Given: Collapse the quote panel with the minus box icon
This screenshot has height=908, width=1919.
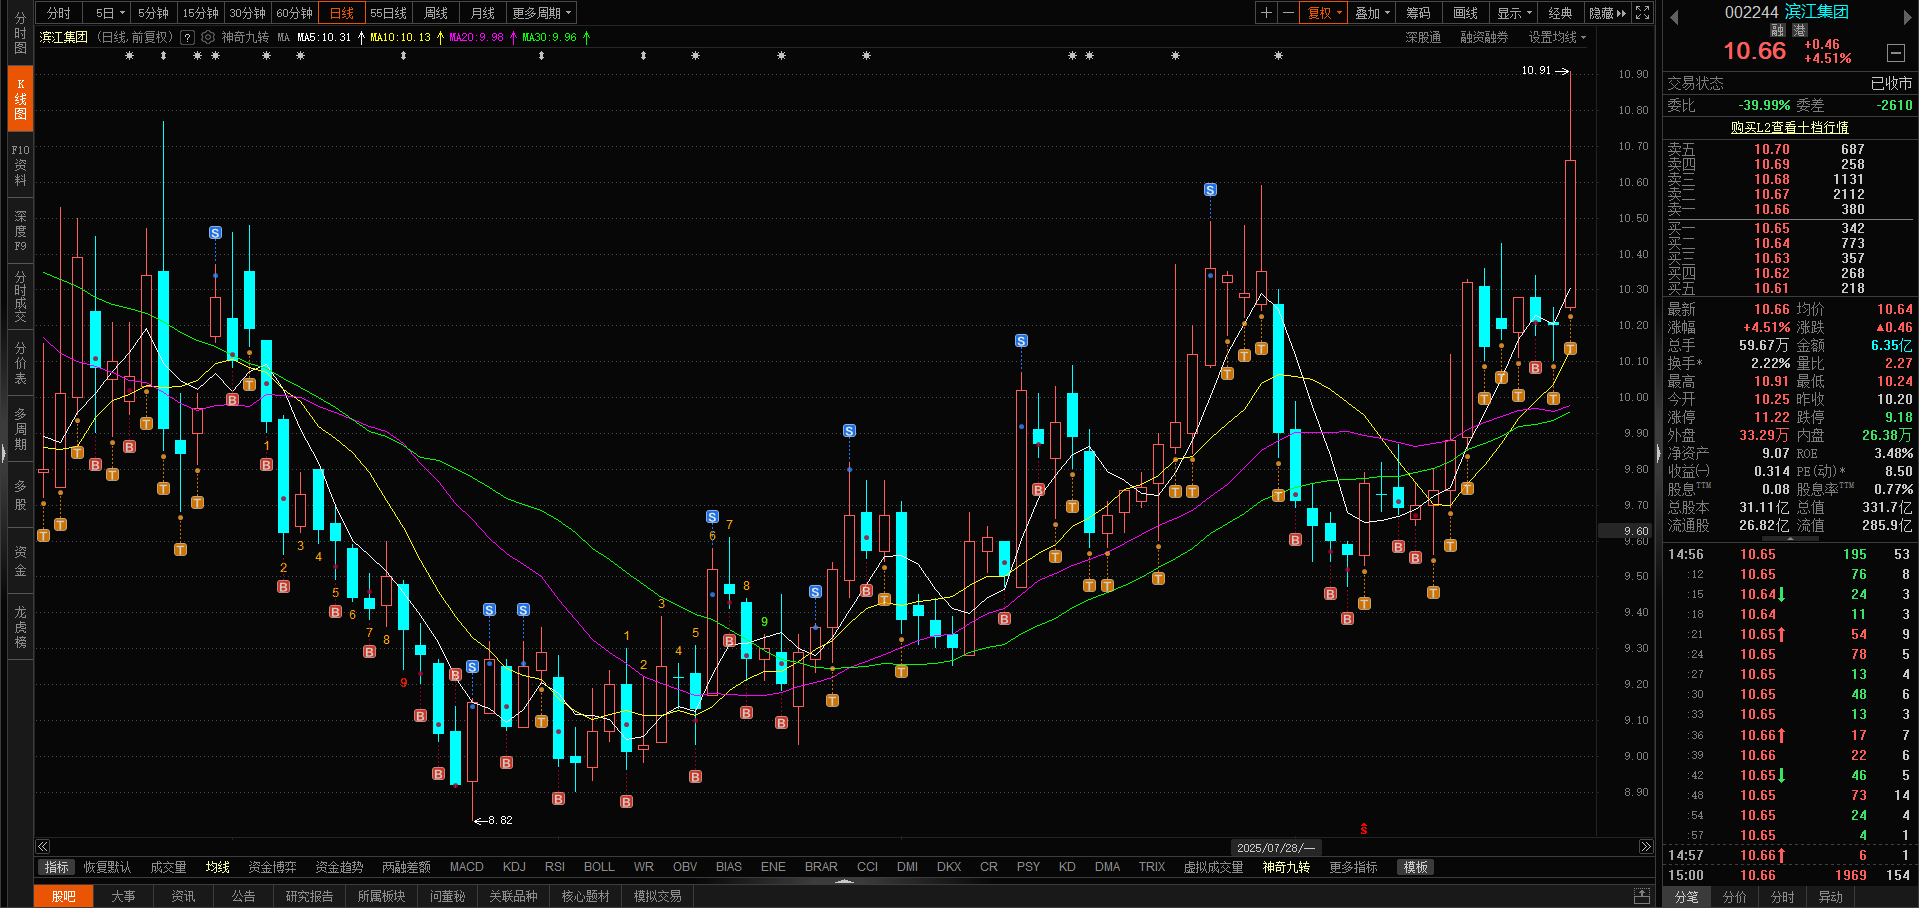Looking at the screenshot, I should click(x=1895, y=53).
